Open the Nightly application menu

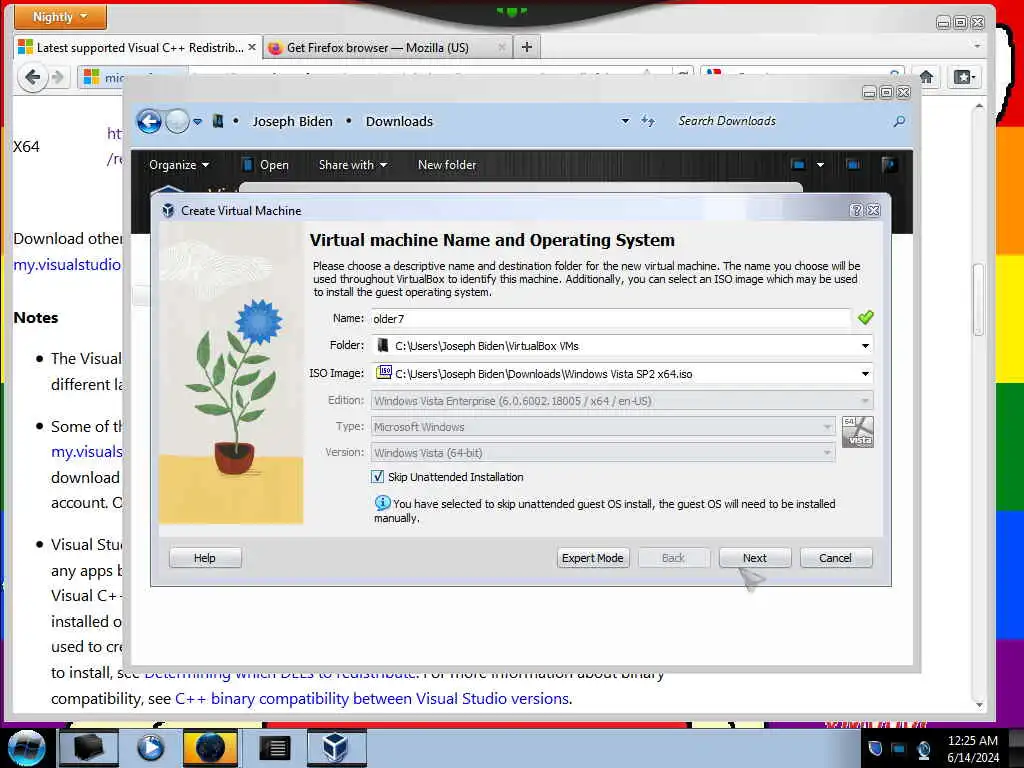tap(60, 16)
